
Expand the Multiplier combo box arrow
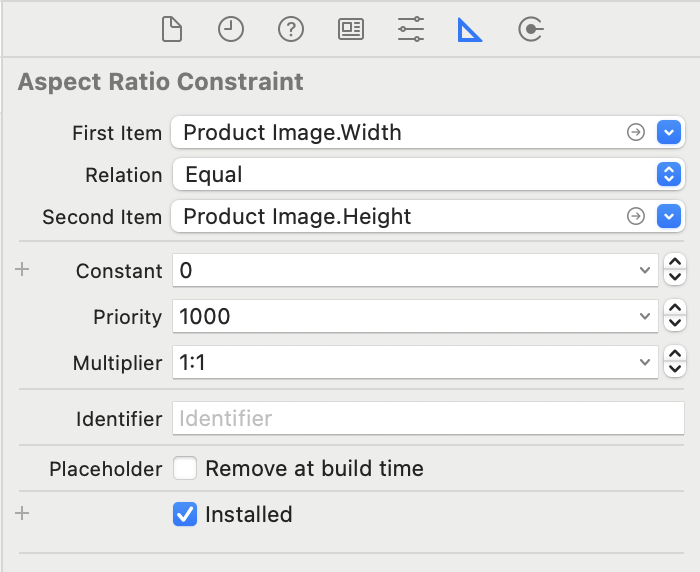click(x=645, y=362)
